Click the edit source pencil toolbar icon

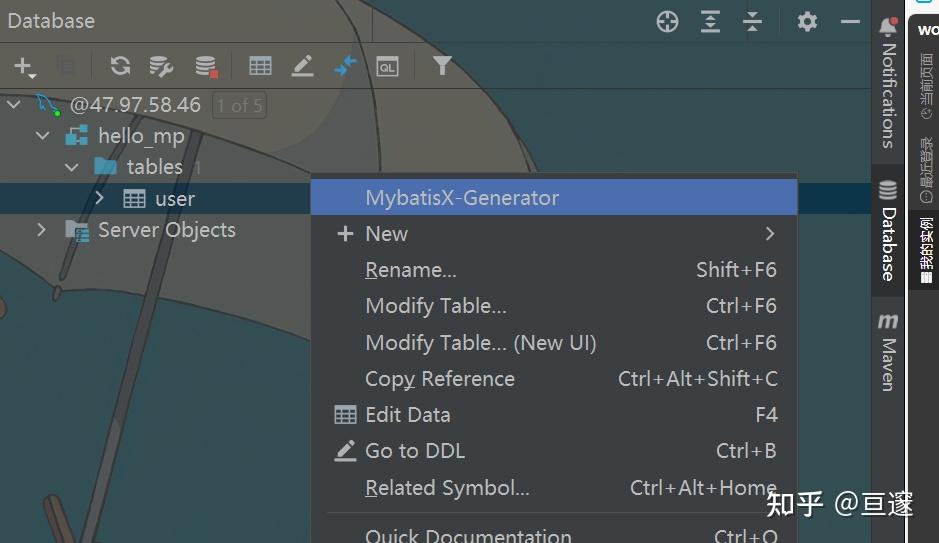pos(302,66)
